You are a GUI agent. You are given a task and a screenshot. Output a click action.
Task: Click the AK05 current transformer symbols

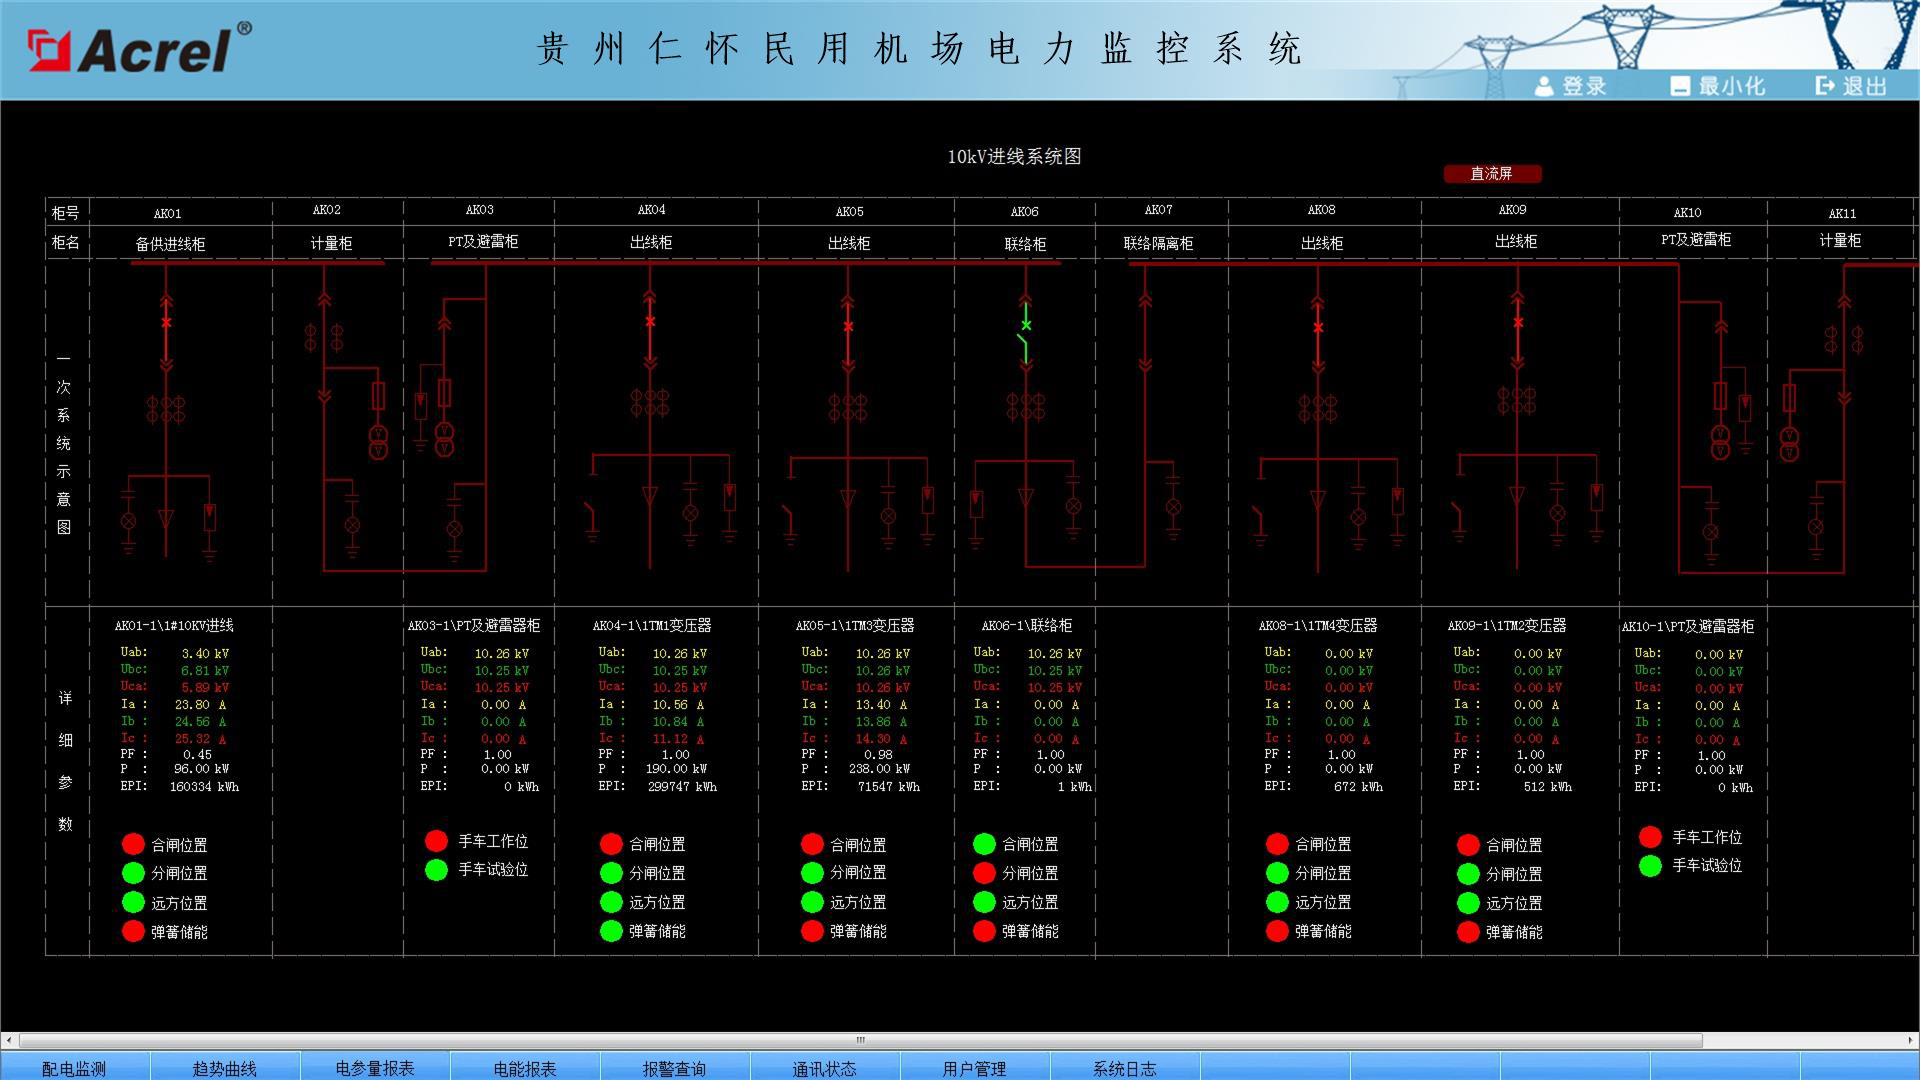(848, 407)
